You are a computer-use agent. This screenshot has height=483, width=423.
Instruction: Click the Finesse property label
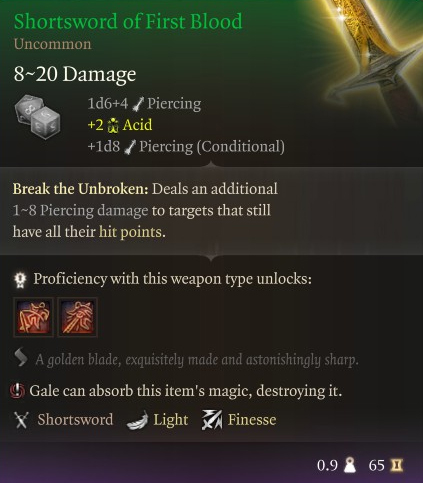[x=252, y=420]
